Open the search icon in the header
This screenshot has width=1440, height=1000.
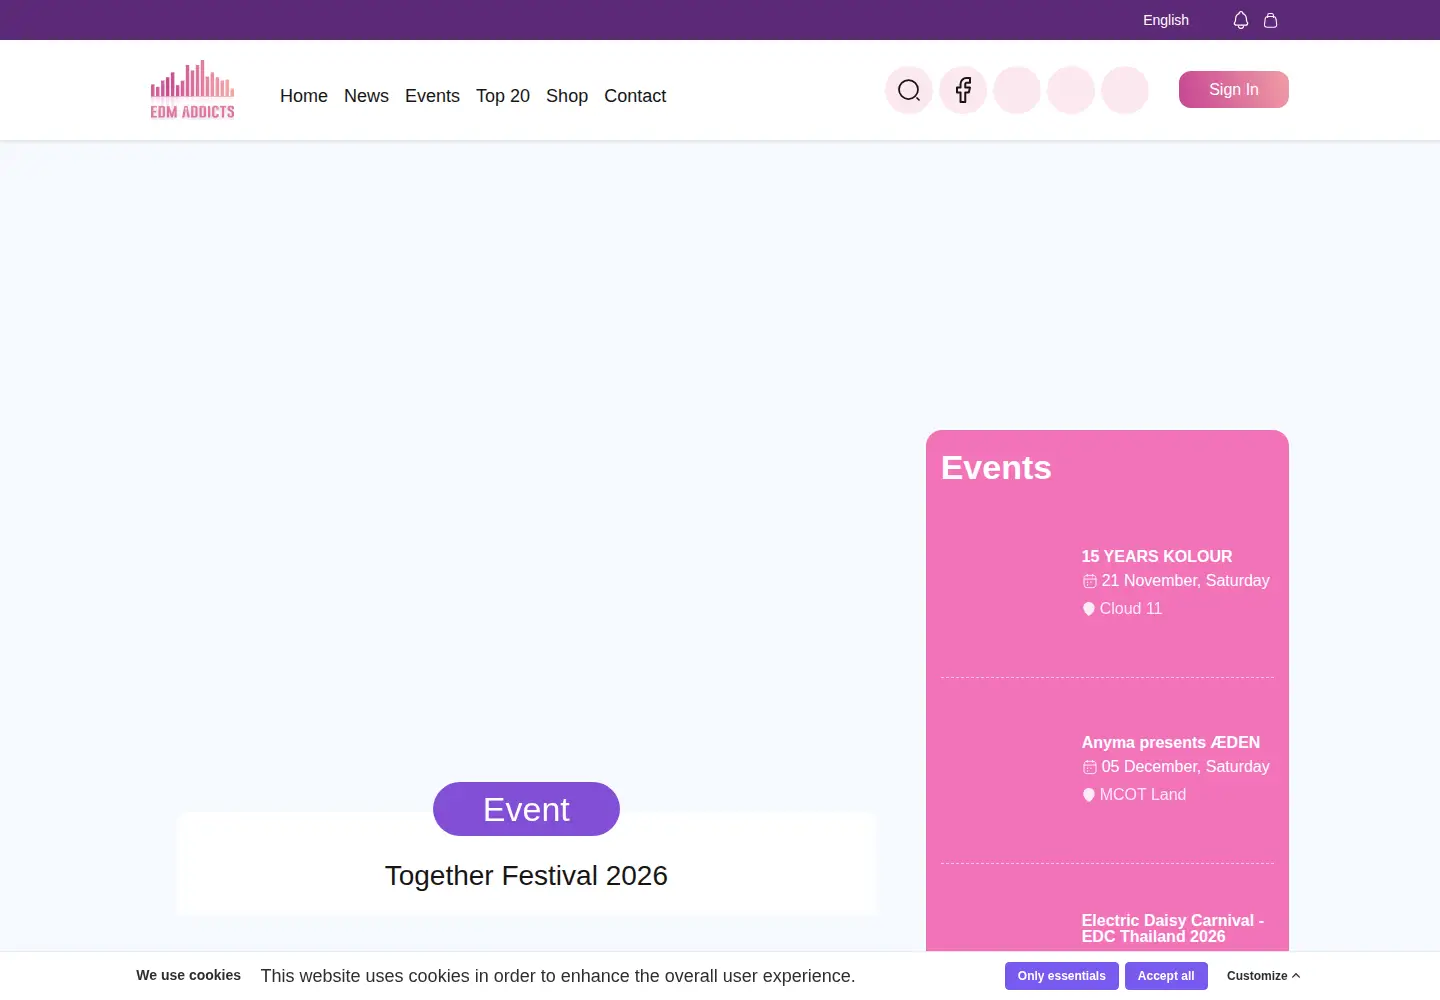pos(909,90)
